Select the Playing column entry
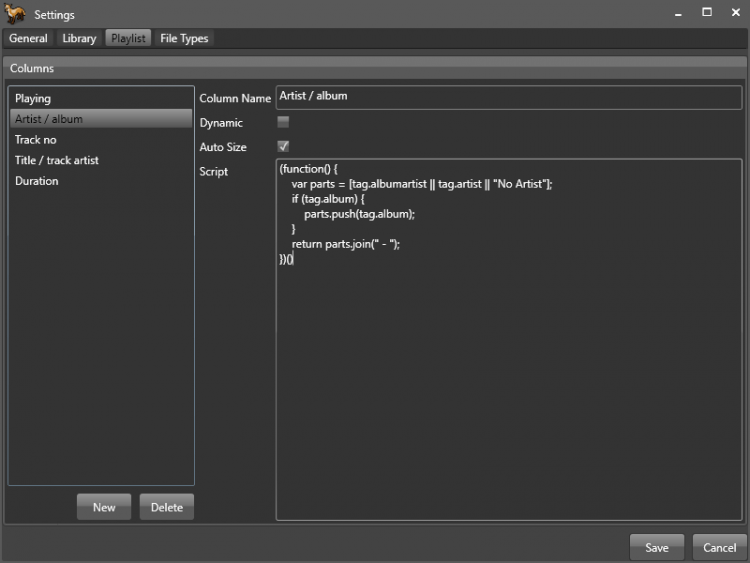The image size is (750, 563). (33, 98)
